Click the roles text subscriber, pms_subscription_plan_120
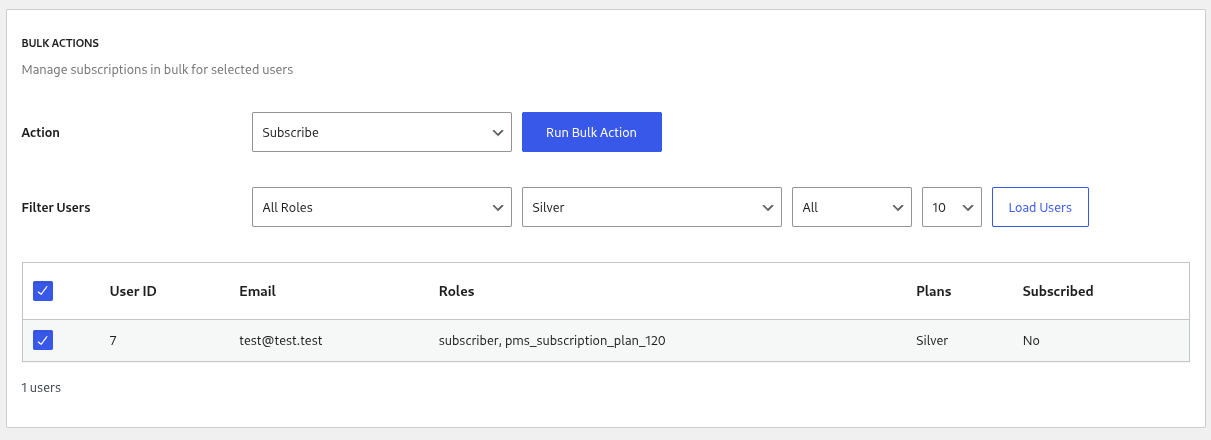Screen dimensions: 1211x440 click(552, 340)
